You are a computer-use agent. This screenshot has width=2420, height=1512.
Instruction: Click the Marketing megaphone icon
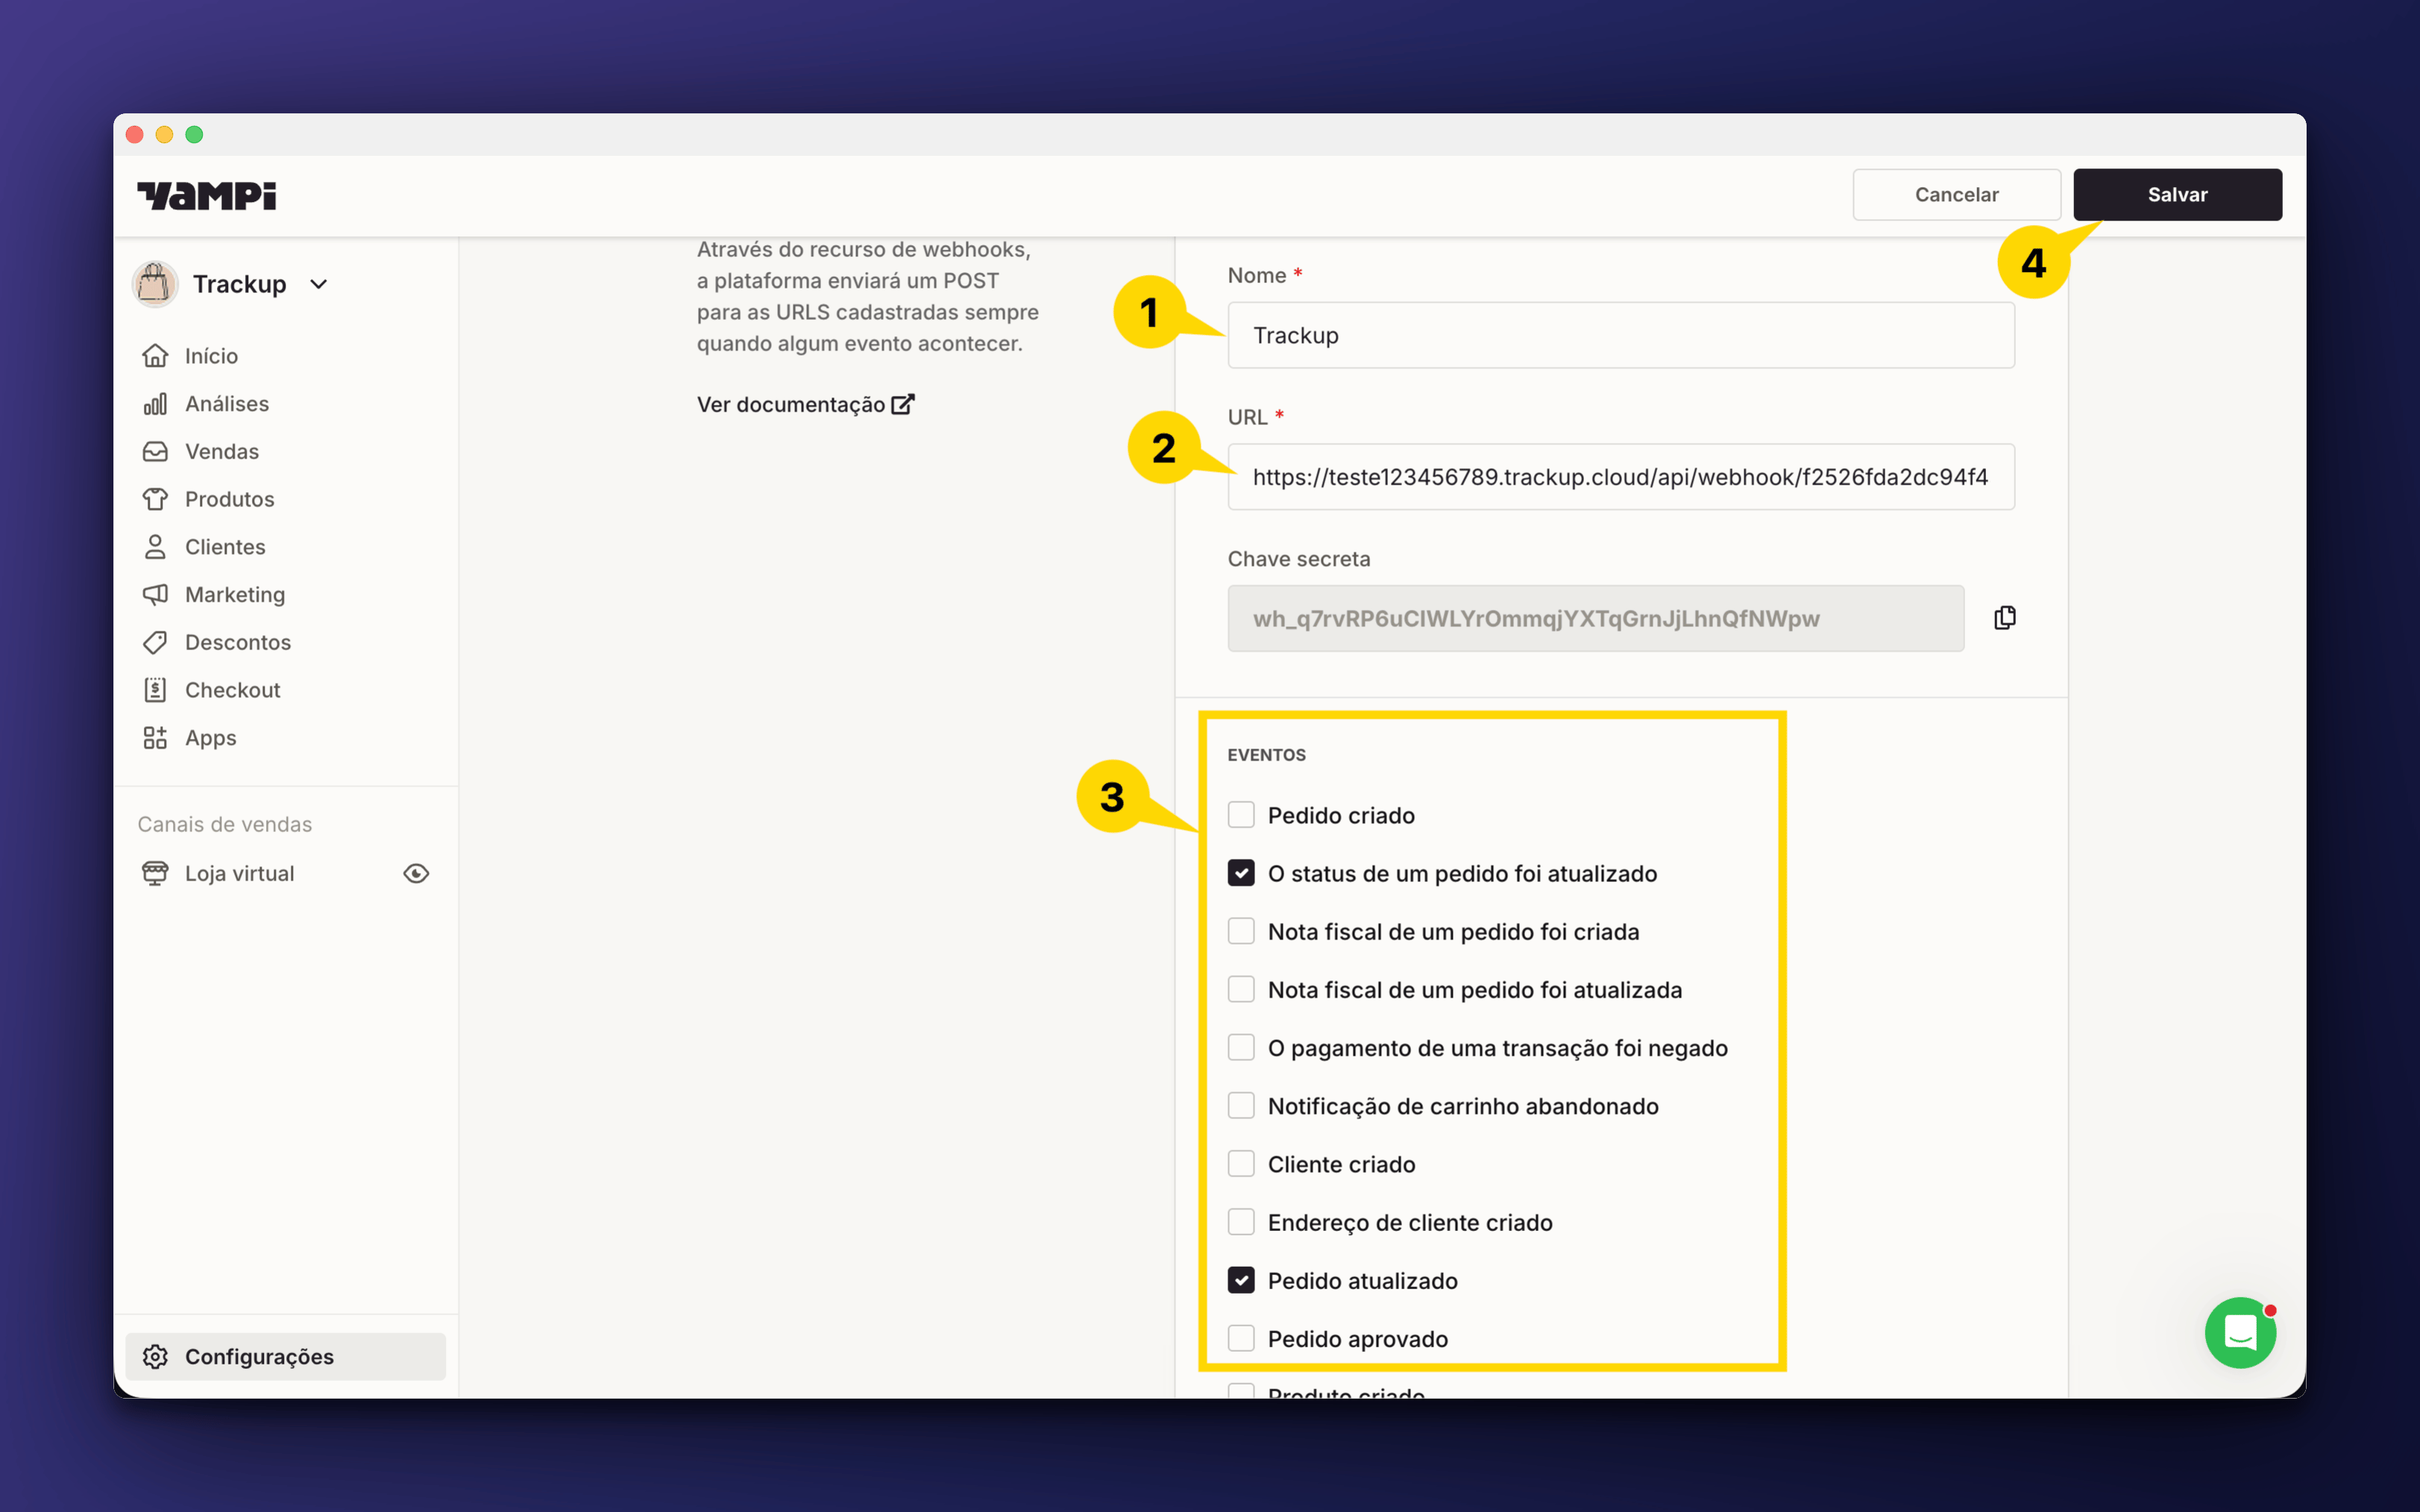coord(155,595)
